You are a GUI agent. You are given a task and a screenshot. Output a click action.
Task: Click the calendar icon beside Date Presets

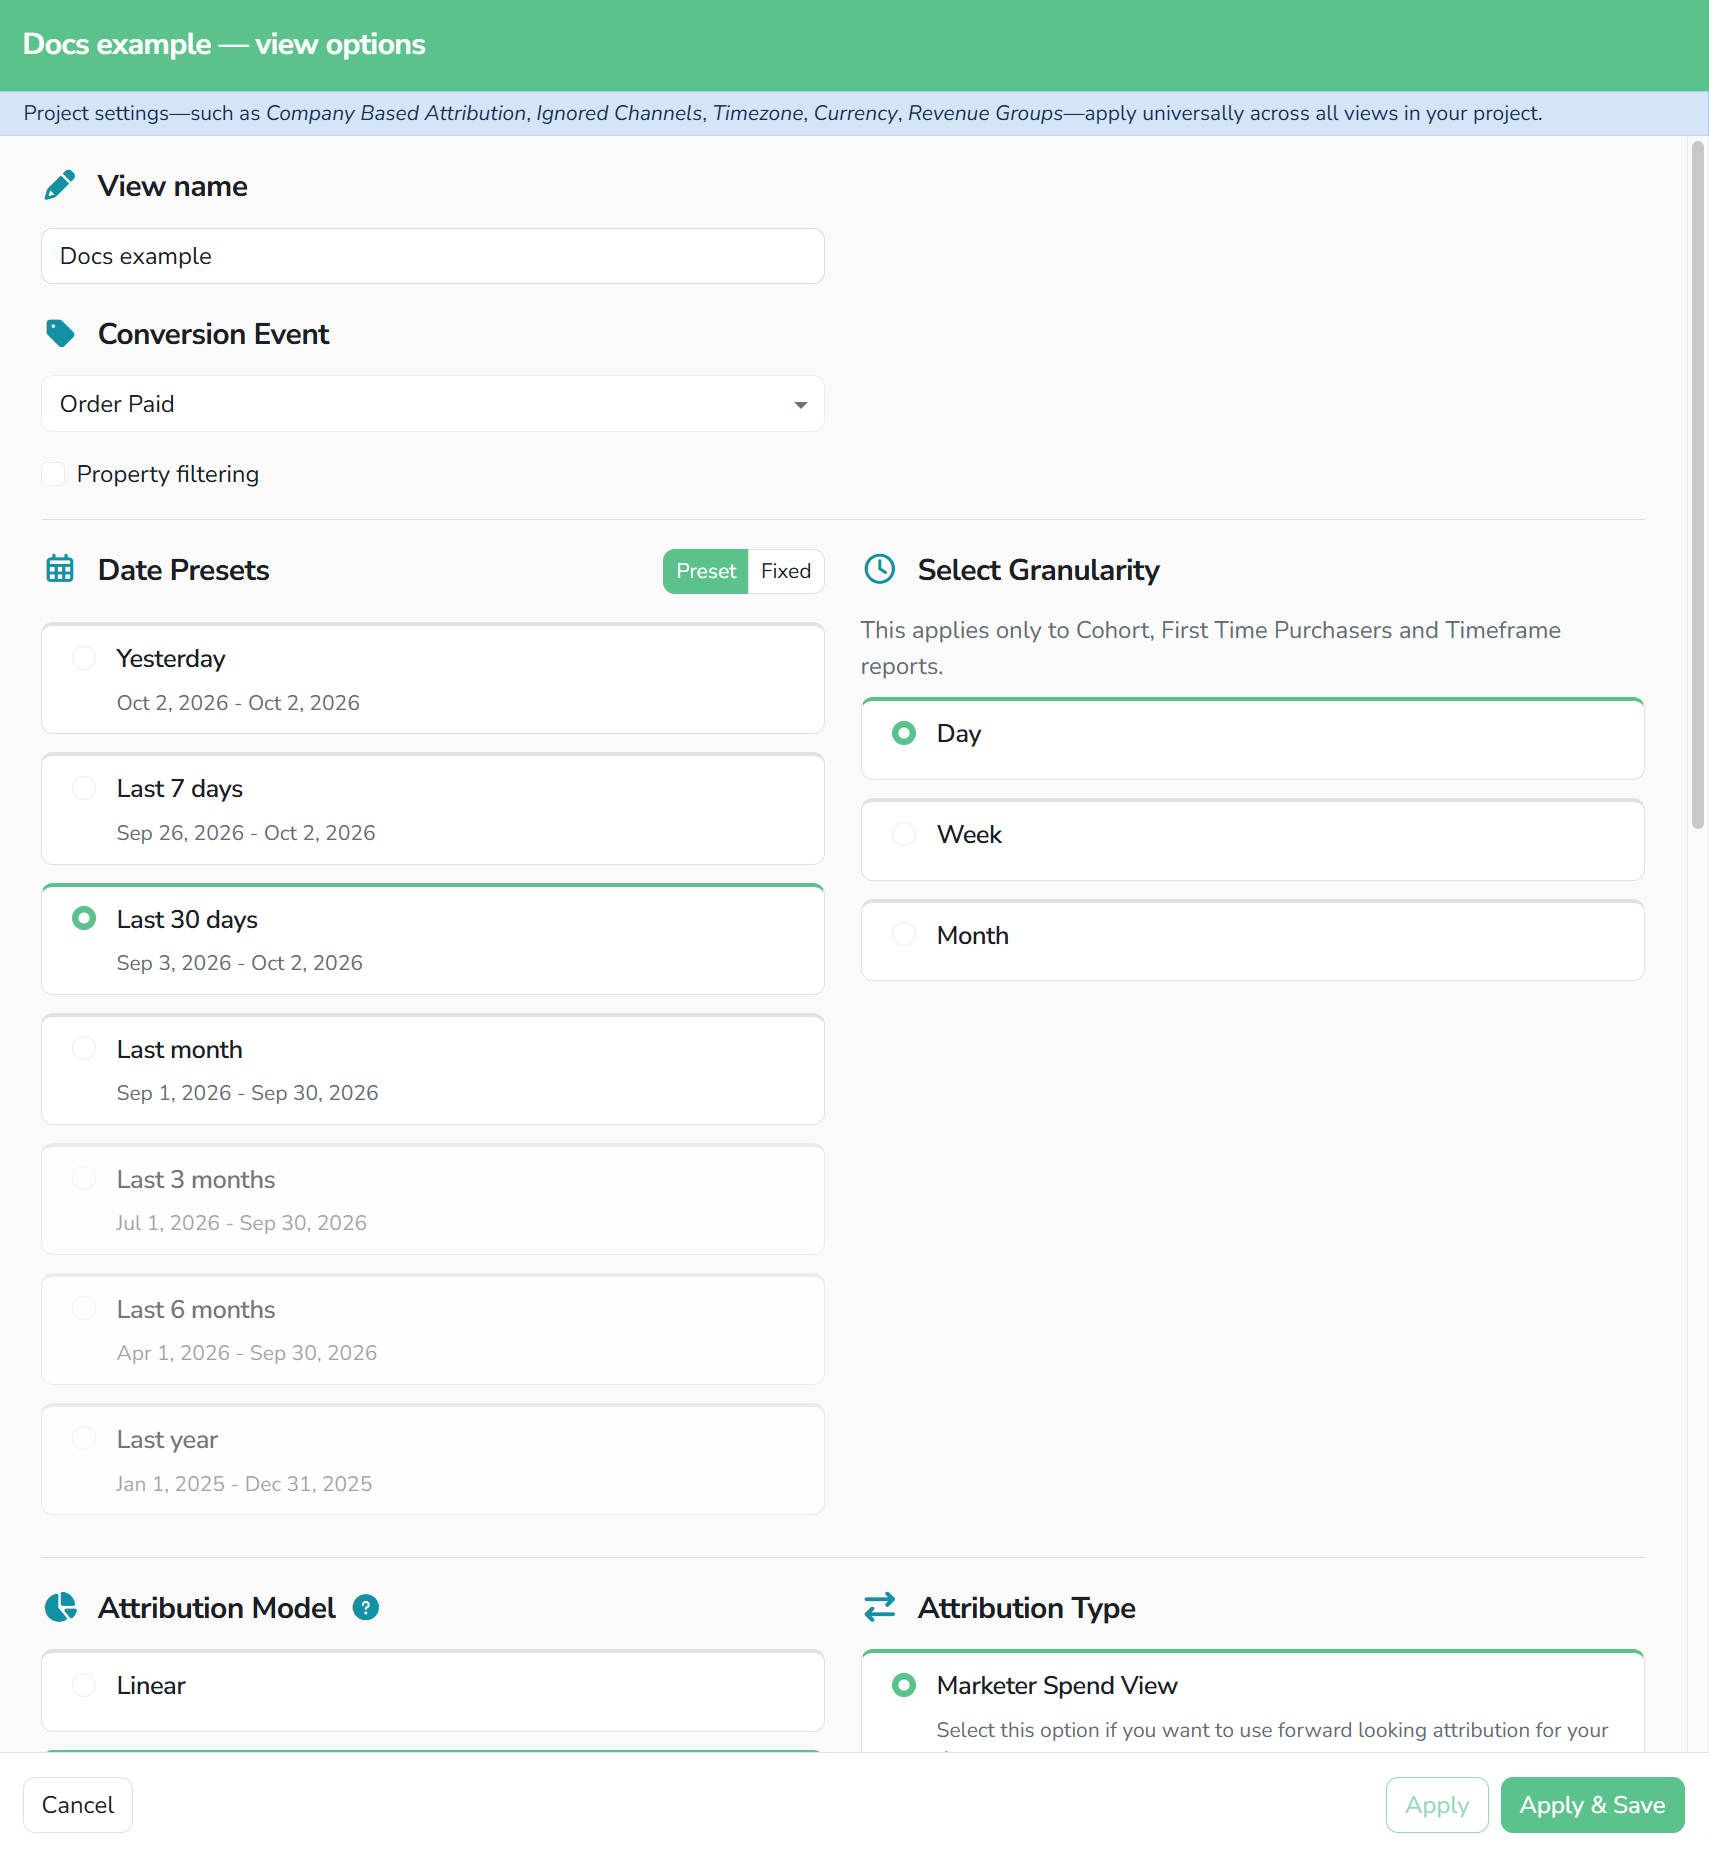(60, 569)
